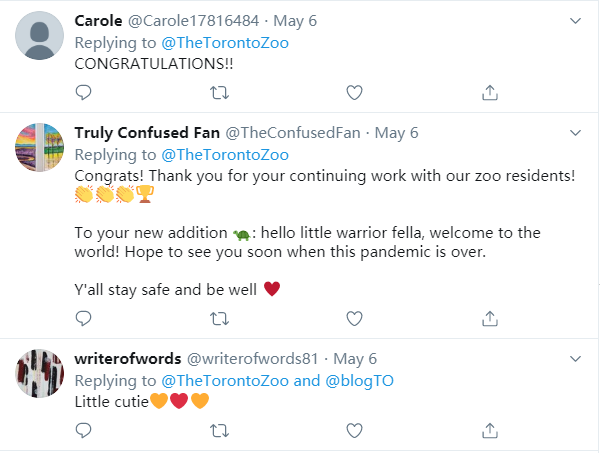600x453 pixels.
Task: Expand more options on Carole's tweet
Action: [x=576, y=19]
